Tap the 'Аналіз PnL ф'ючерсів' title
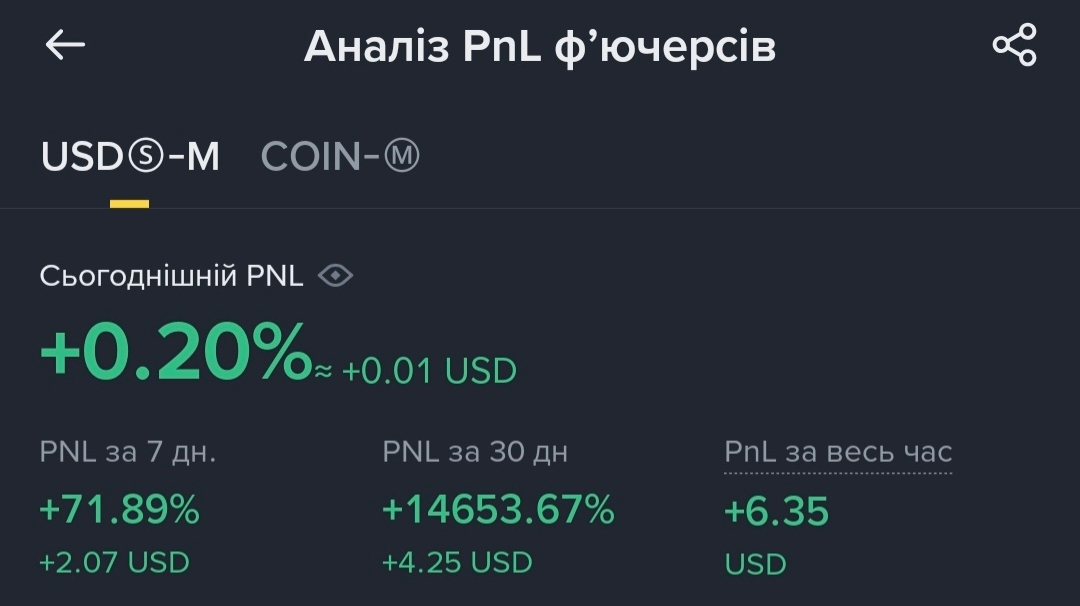 [x=539, y=46]
